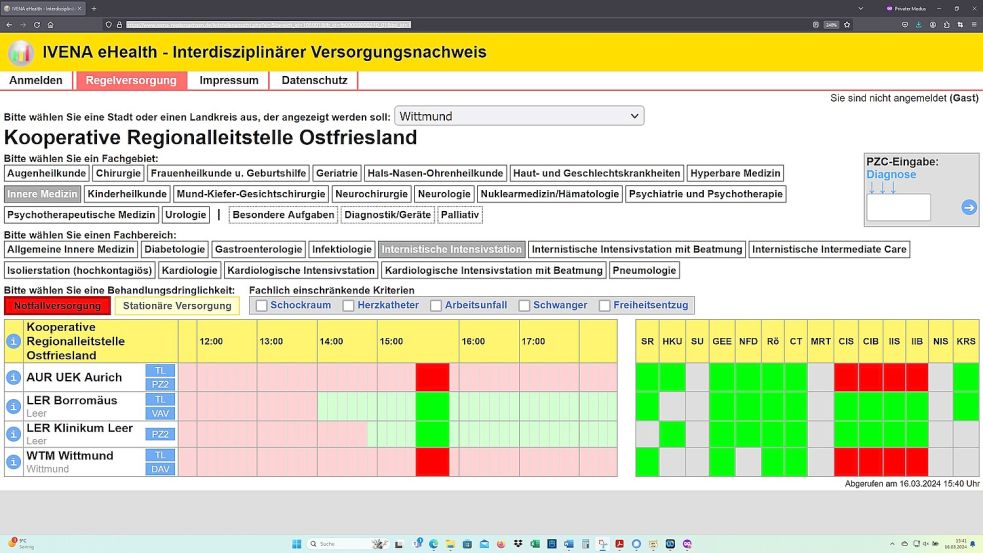The width and height of the screenshot is (983, 553).
Task: Select Diagnostik/Geräte category
Action: pos(387,214)
